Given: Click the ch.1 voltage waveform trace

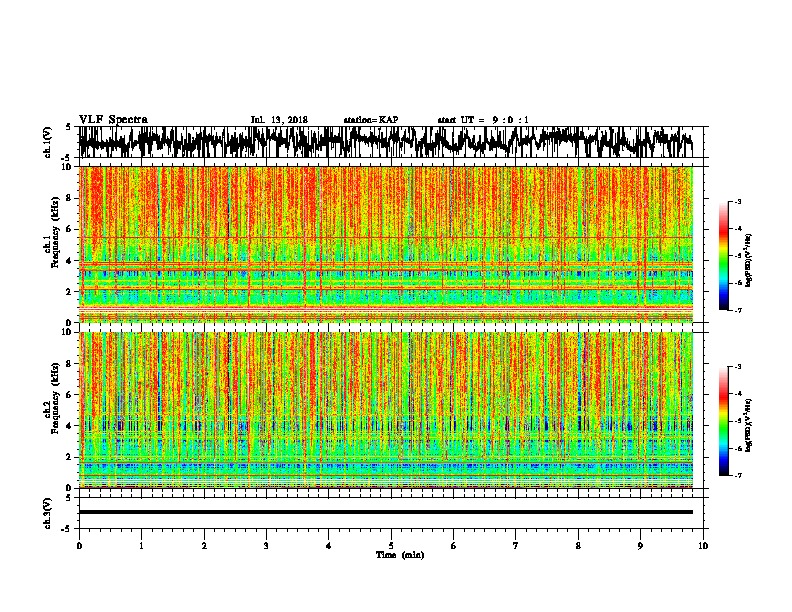Looking at the screenshot, I should point(385,142).
